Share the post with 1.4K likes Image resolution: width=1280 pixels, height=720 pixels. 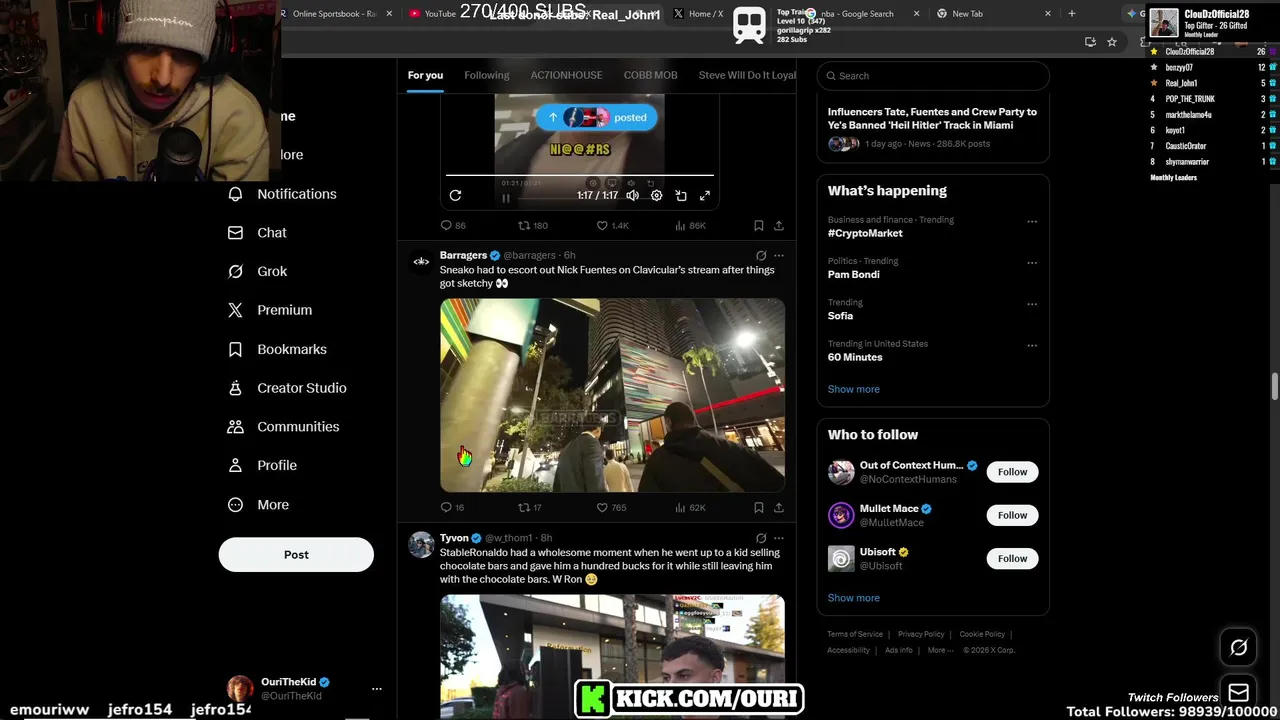[x=779, y=226]
